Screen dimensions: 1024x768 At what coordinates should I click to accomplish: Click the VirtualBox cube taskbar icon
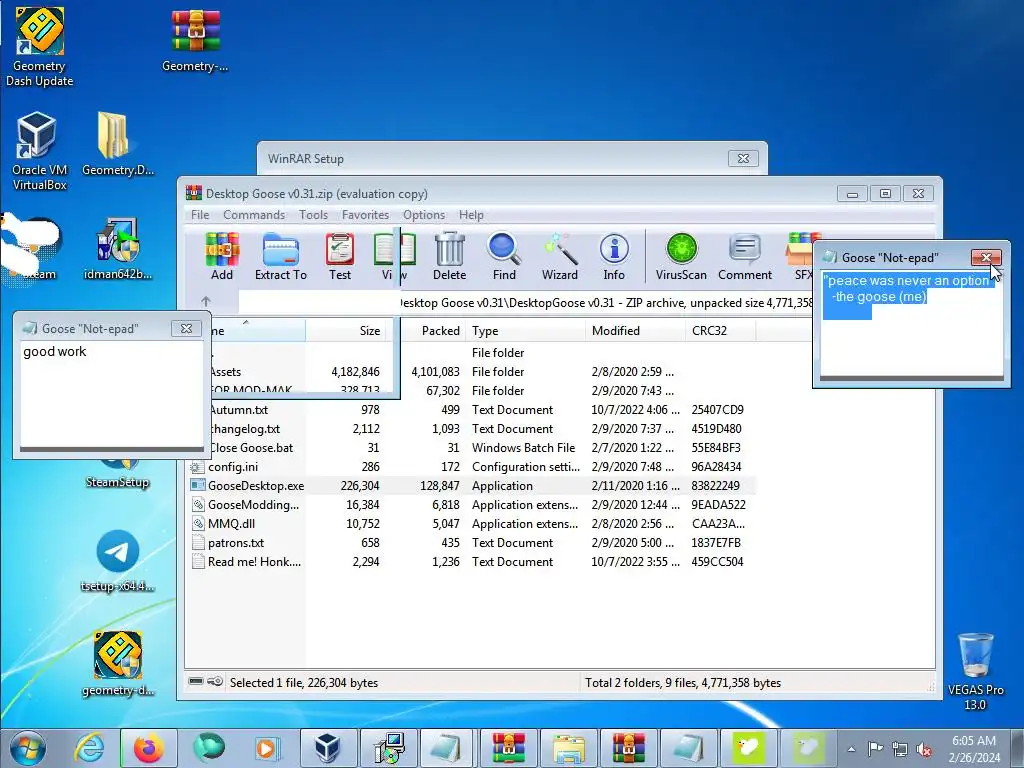tap(328, 748)
